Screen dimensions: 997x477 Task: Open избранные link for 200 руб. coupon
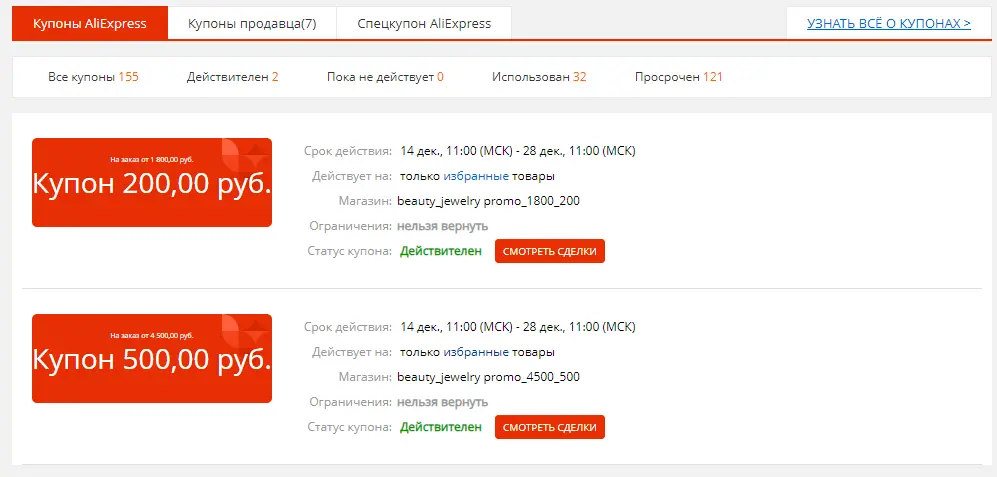coord(476,176)
